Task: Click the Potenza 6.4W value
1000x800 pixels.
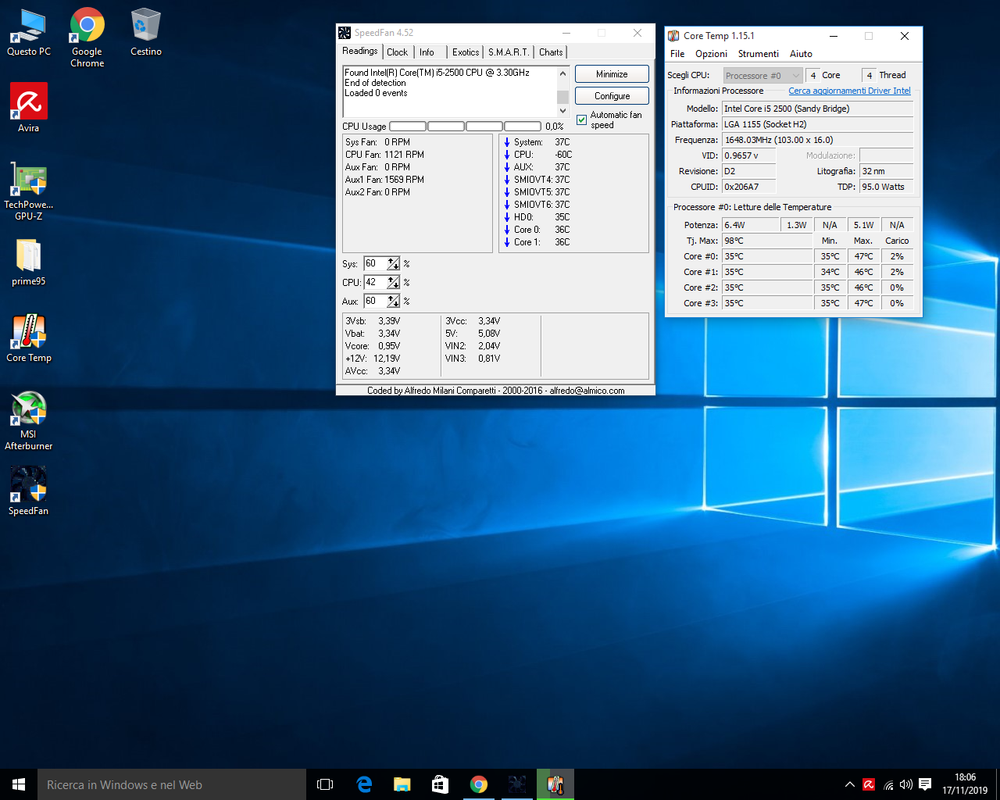Action: coord(750,225)
